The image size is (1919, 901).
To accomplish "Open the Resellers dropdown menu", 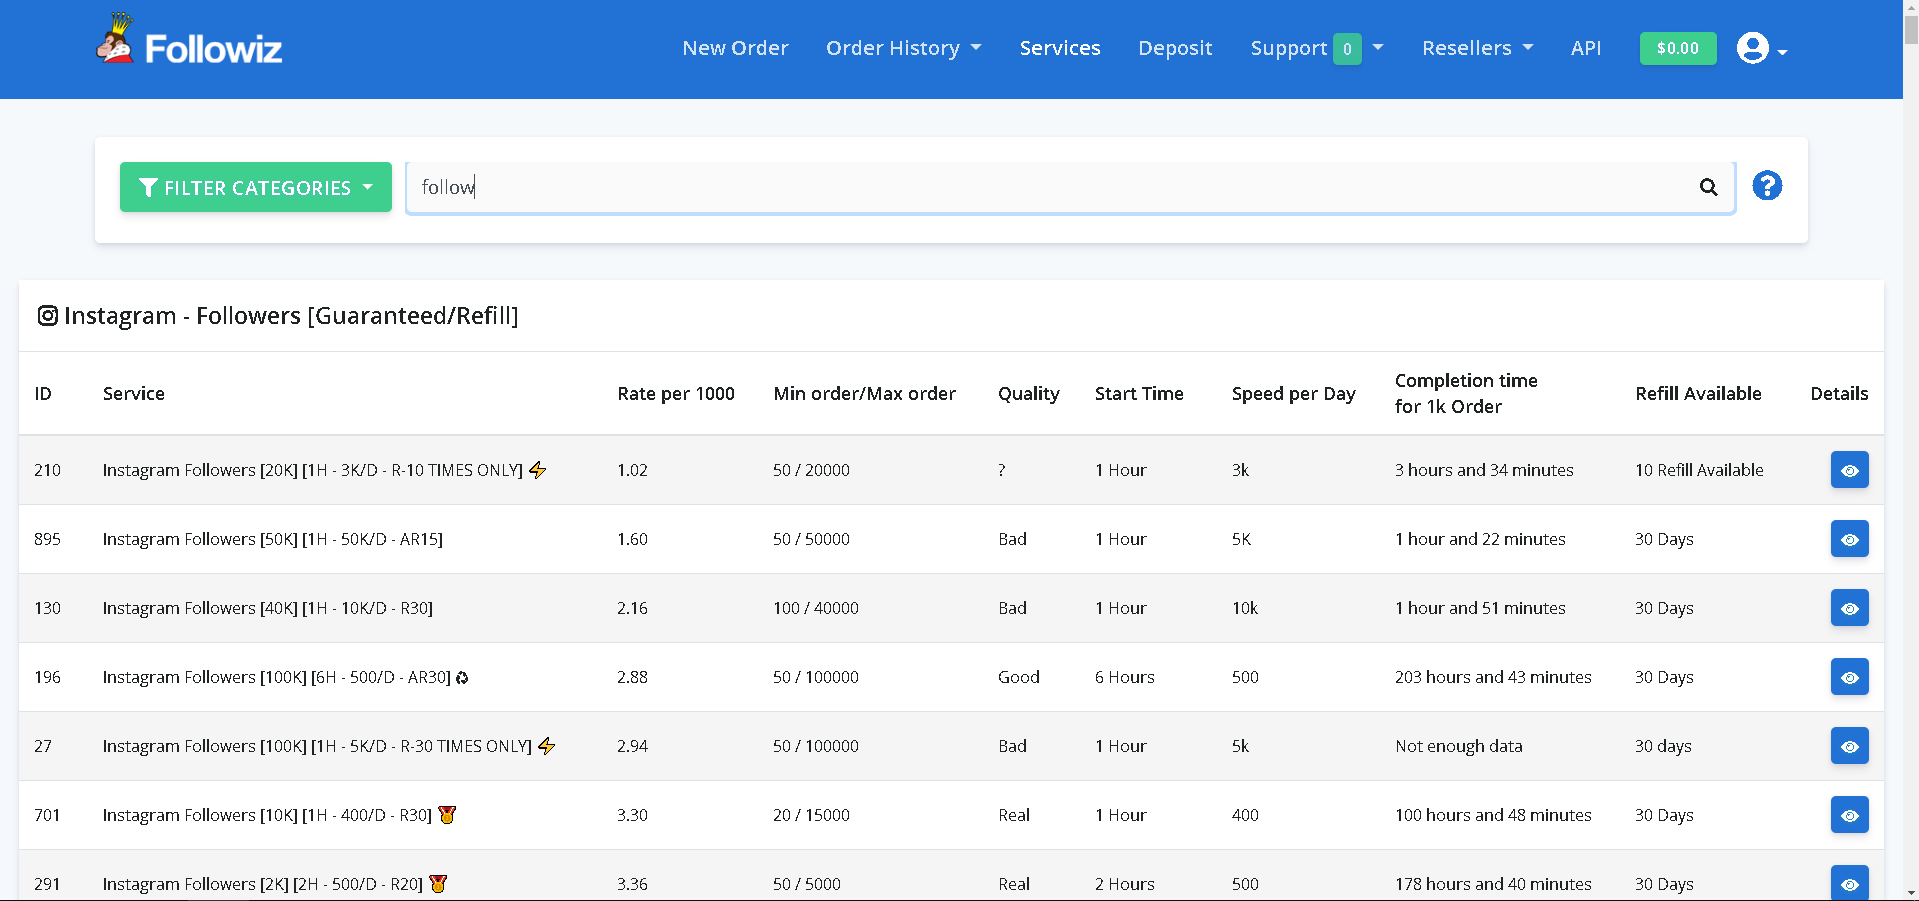I will [x=1477, y=48].
